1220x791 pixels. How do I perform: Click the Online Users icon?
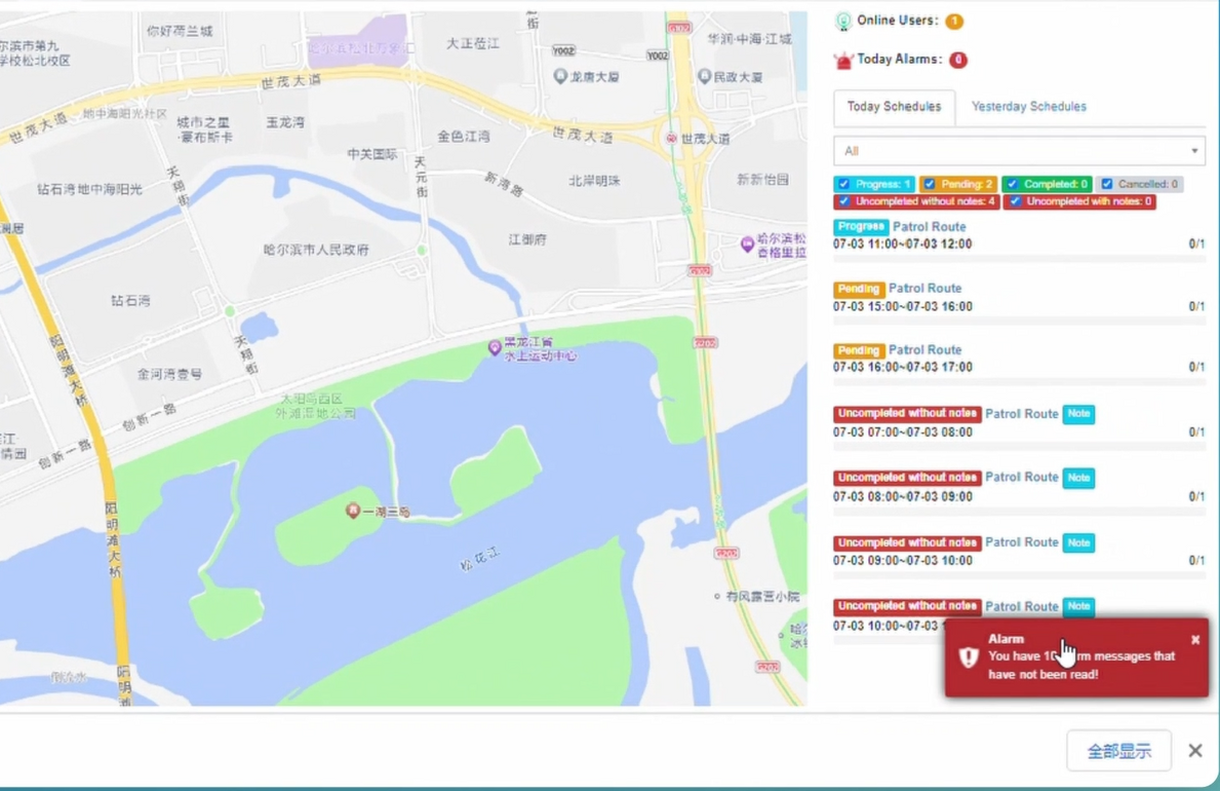pos(843,21)
